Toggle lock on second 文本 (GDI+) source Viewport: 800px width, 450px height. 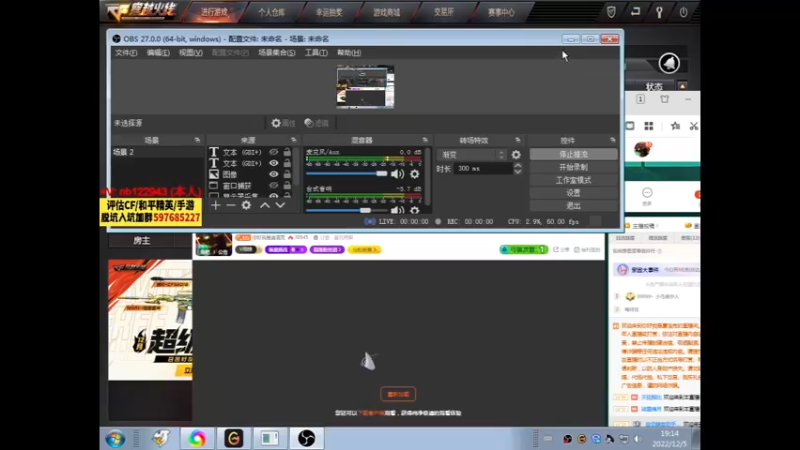click(287, 163)
